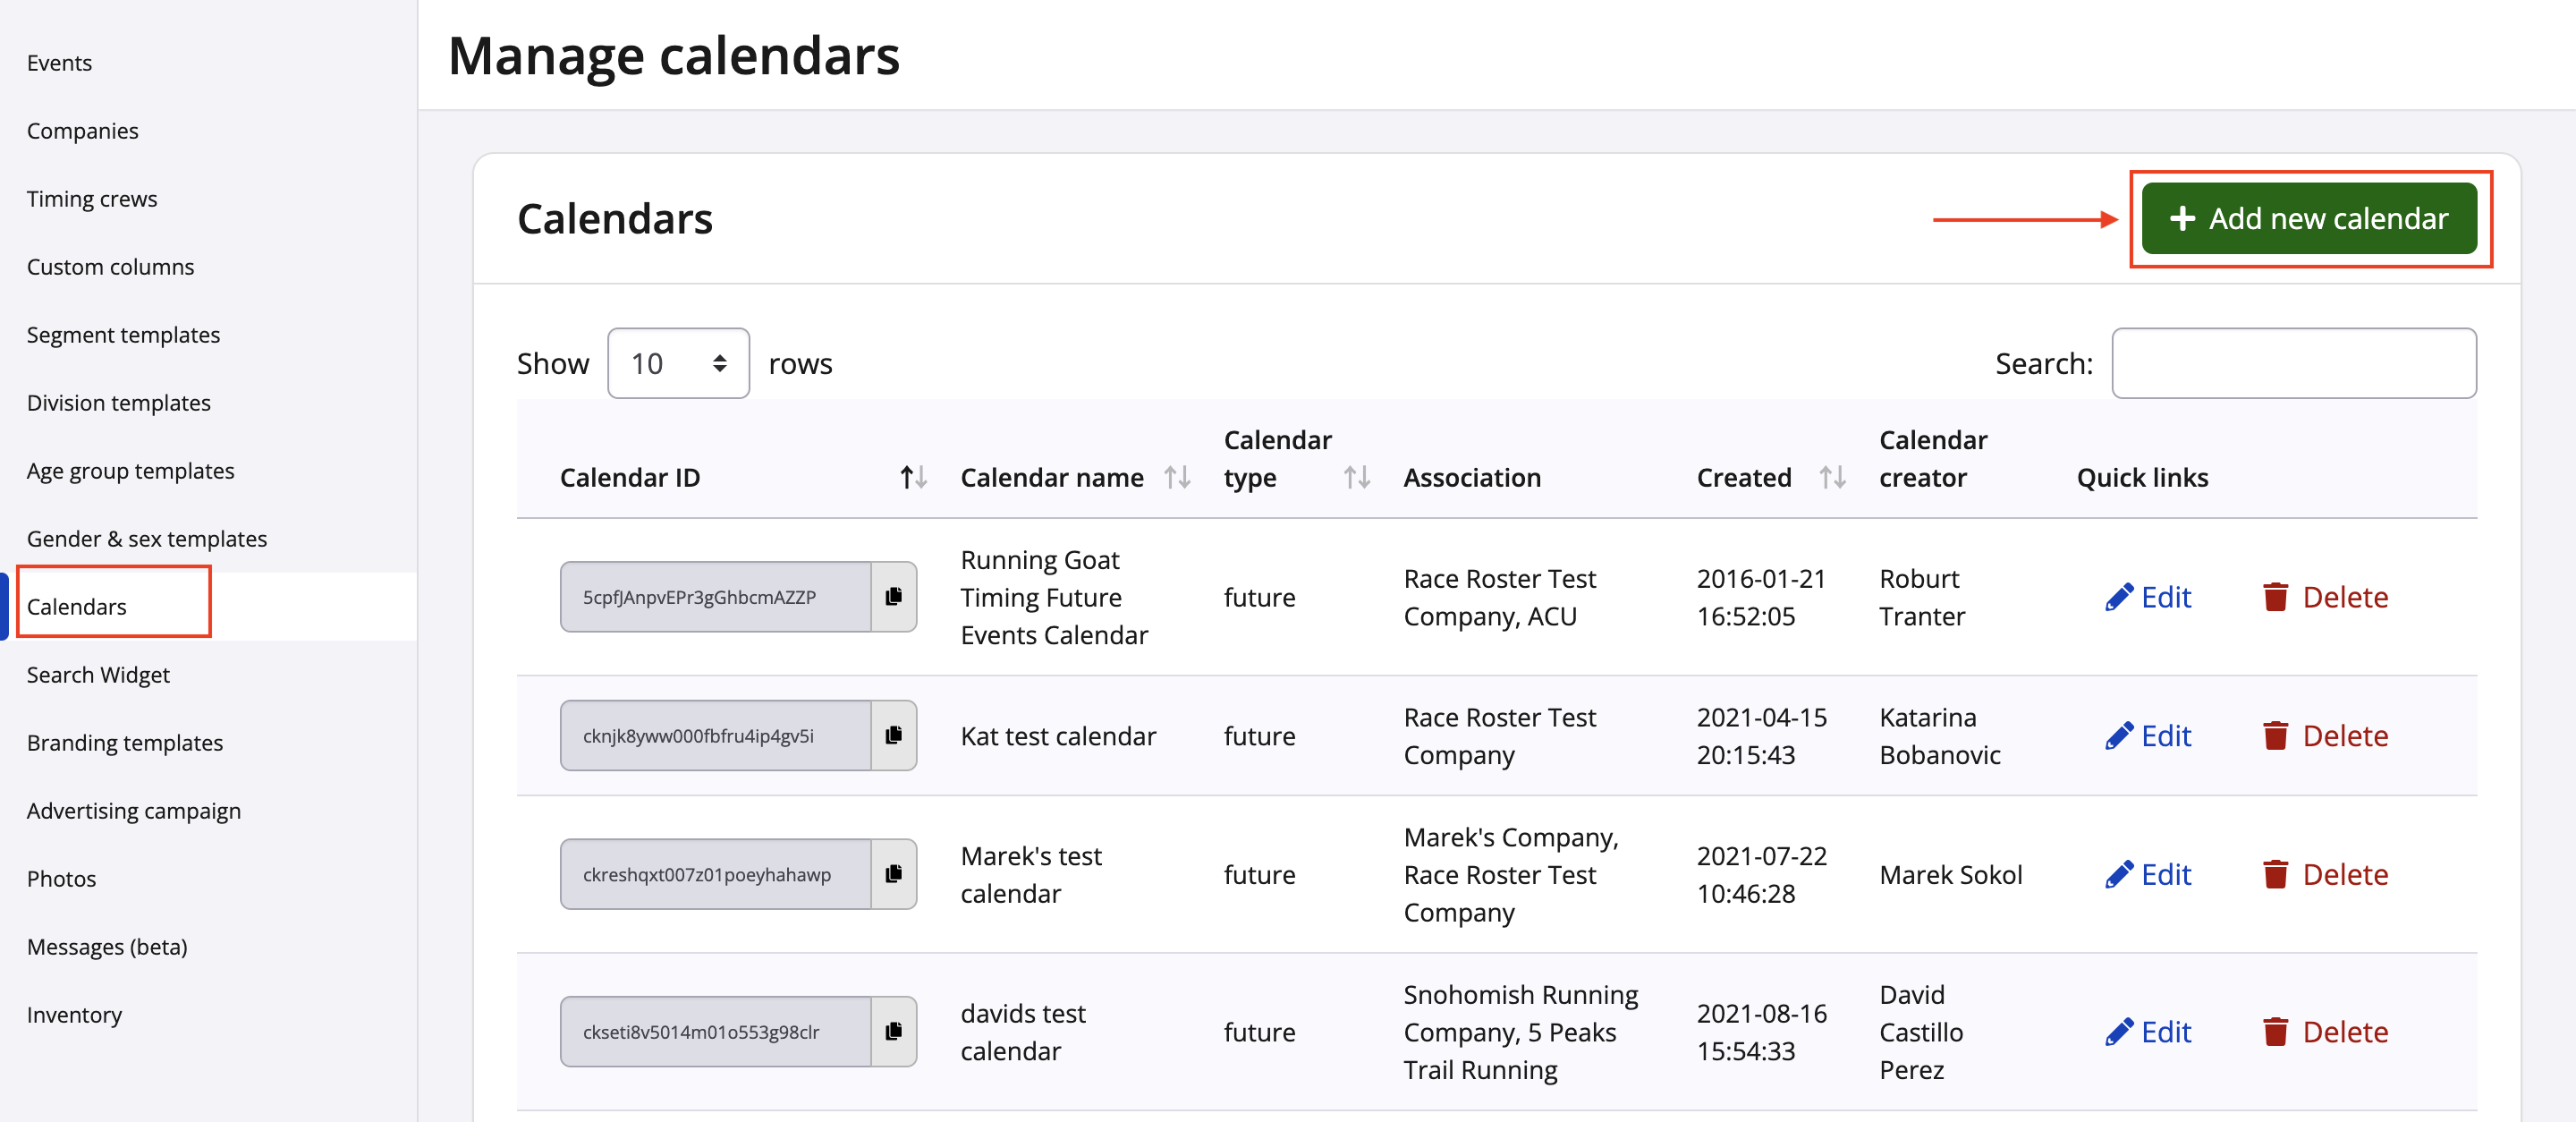
Task: Edit the Kat test calendar
Action: coord(2148,736)
